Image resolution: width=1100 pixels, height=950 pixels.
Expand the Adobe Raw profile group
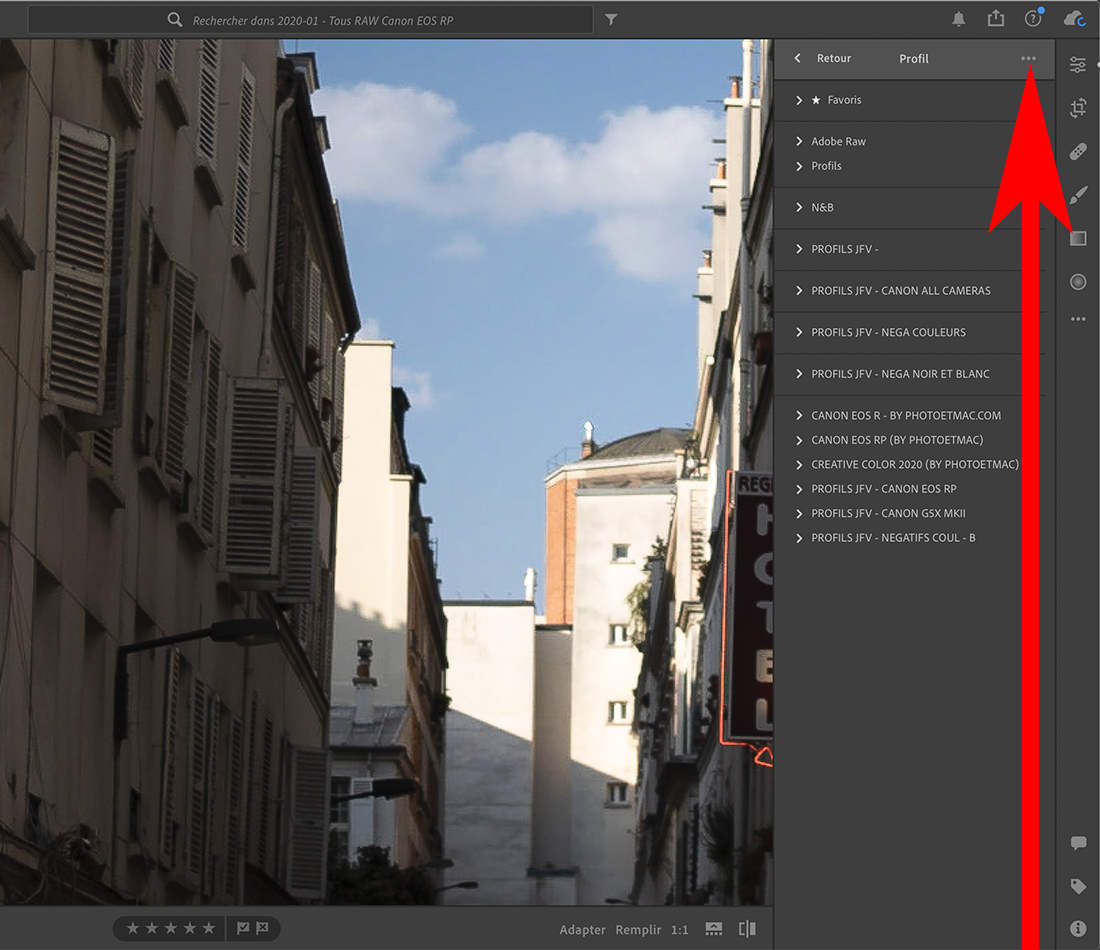838,141
